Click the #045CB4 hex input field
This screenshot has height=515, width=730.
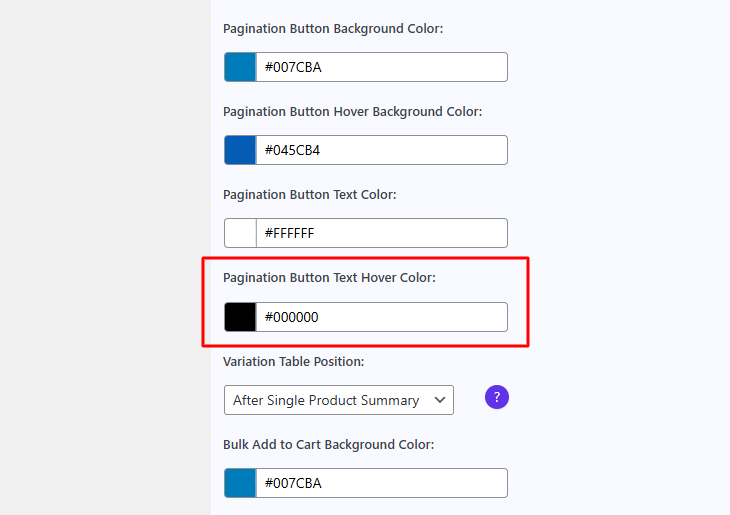381,150
